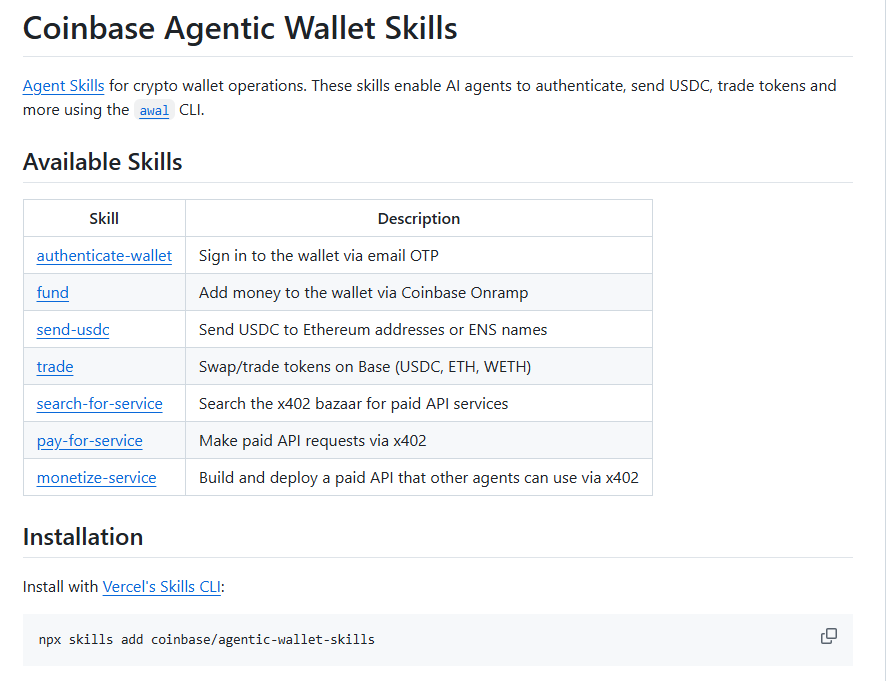
Task: Open the pay-for-service skill
Action: click(x=89, y=441)
